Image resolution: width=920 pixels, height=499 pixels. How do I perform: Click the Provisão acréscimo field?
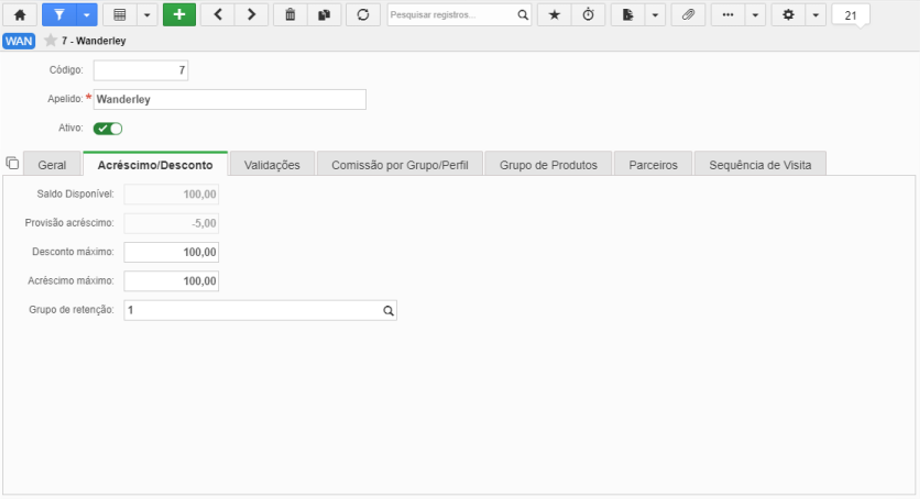tap(171, 223)
